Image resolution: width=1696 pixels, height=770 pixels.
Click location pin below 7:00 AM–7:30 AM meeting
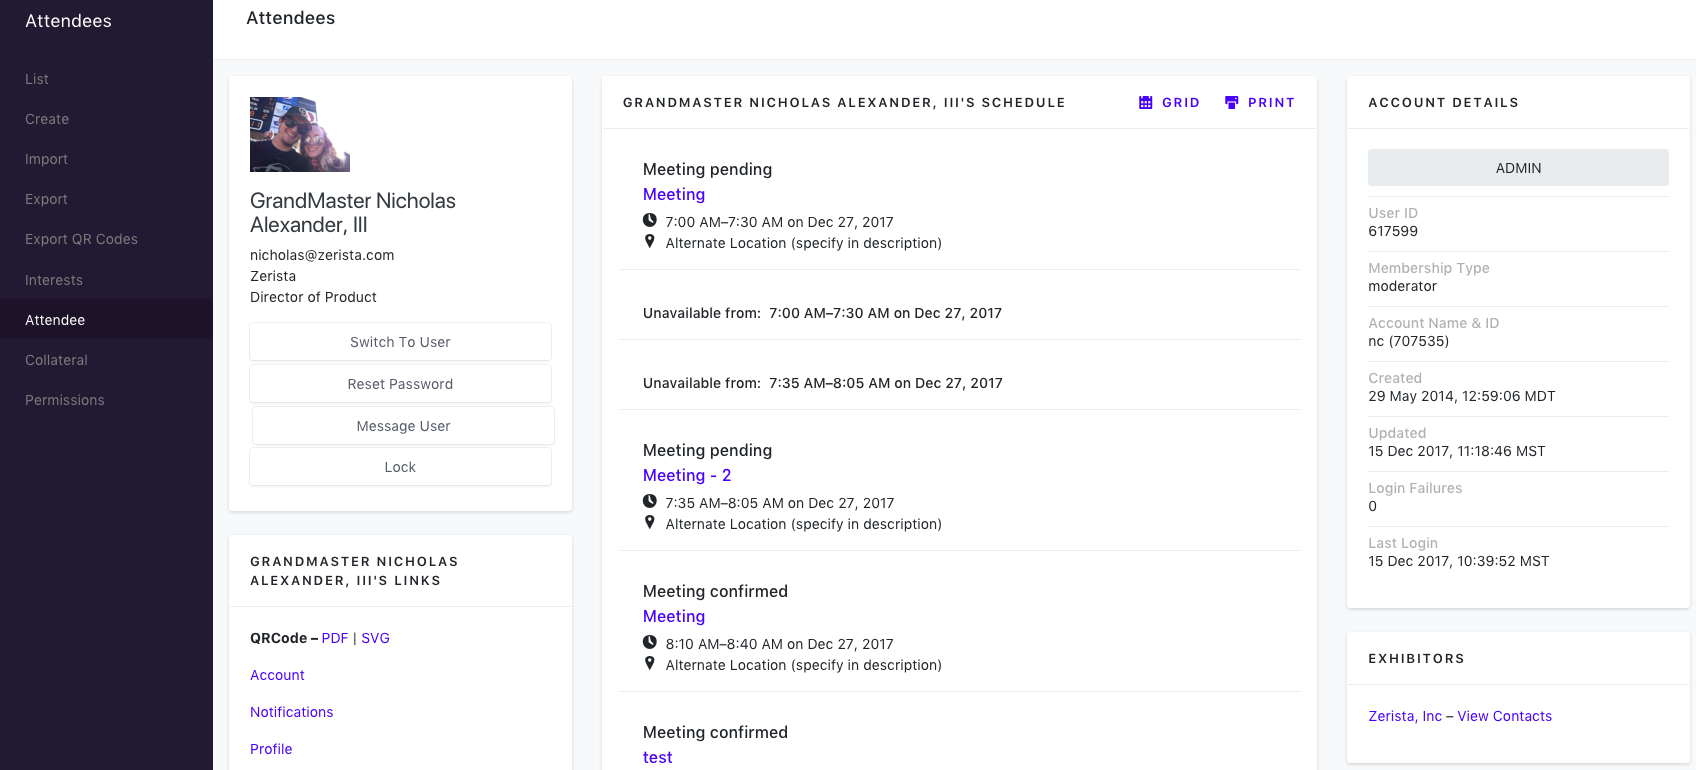click(x=650, y=242)
